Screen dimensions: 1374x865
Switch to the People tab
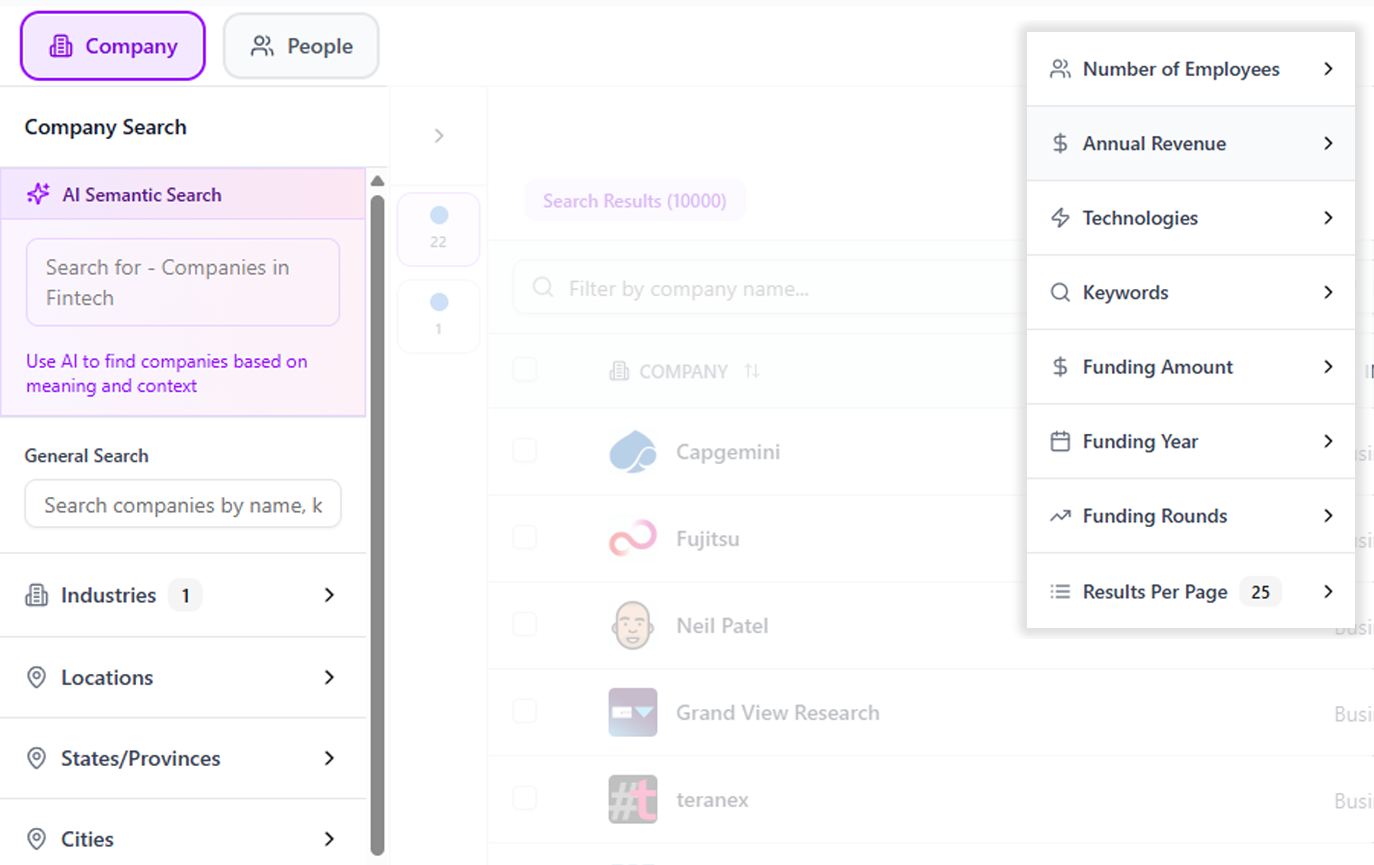click(301, 46)
